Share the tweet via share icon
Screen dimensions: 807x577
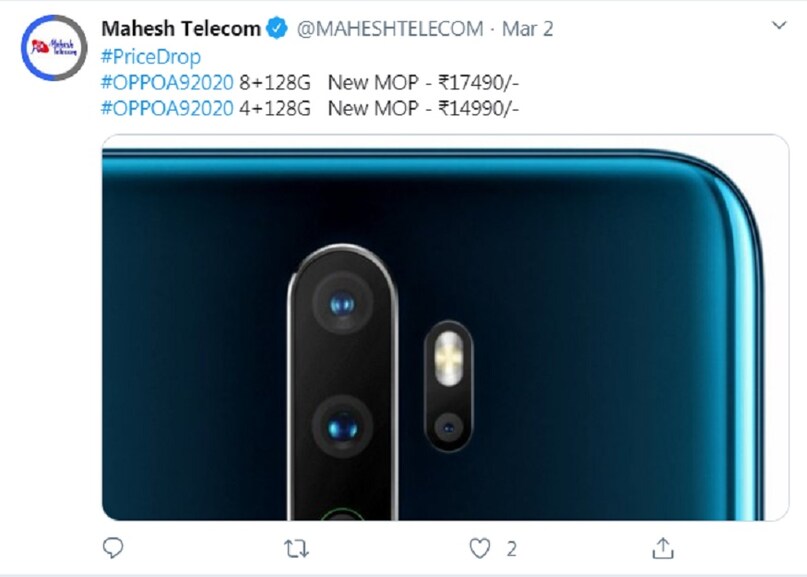click(x=663, y=547)
